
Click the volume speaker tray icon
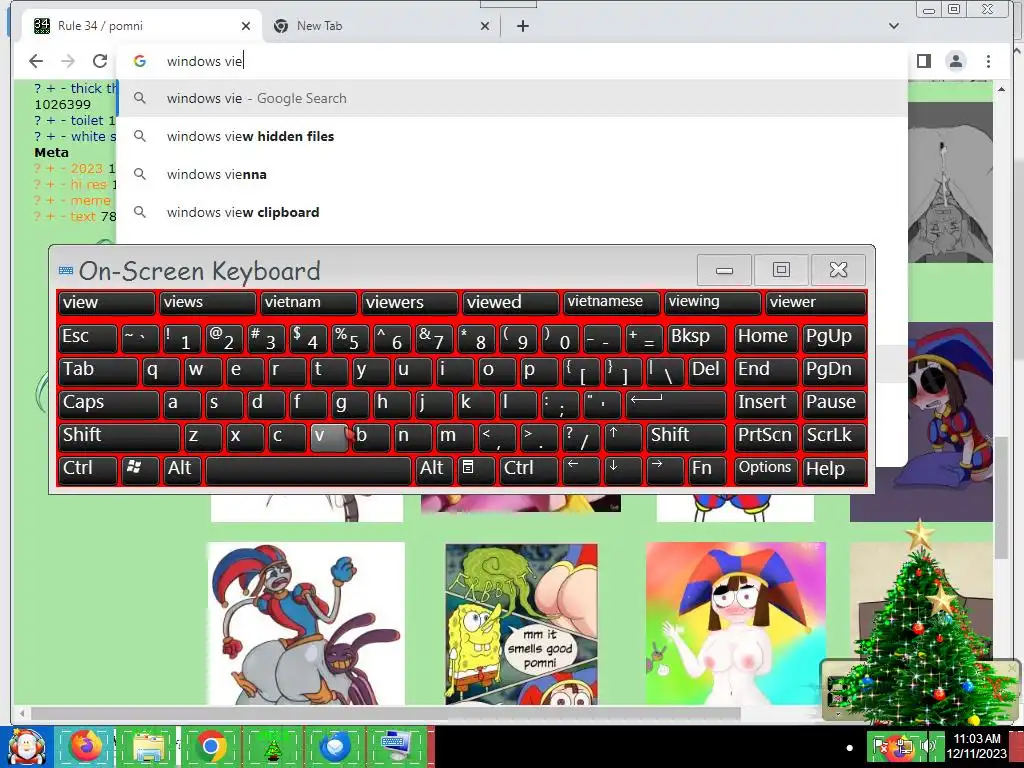(x=928, y=745)
